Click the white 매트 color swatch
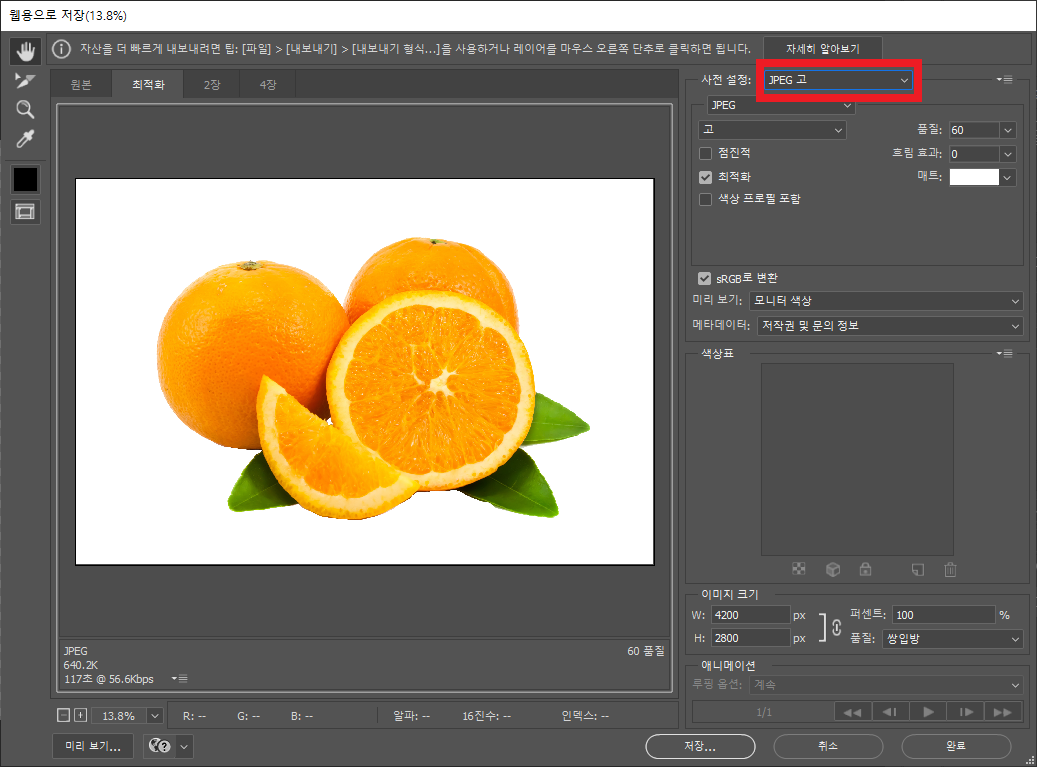This screenshot has width=1037, height=767. point(973,177)
